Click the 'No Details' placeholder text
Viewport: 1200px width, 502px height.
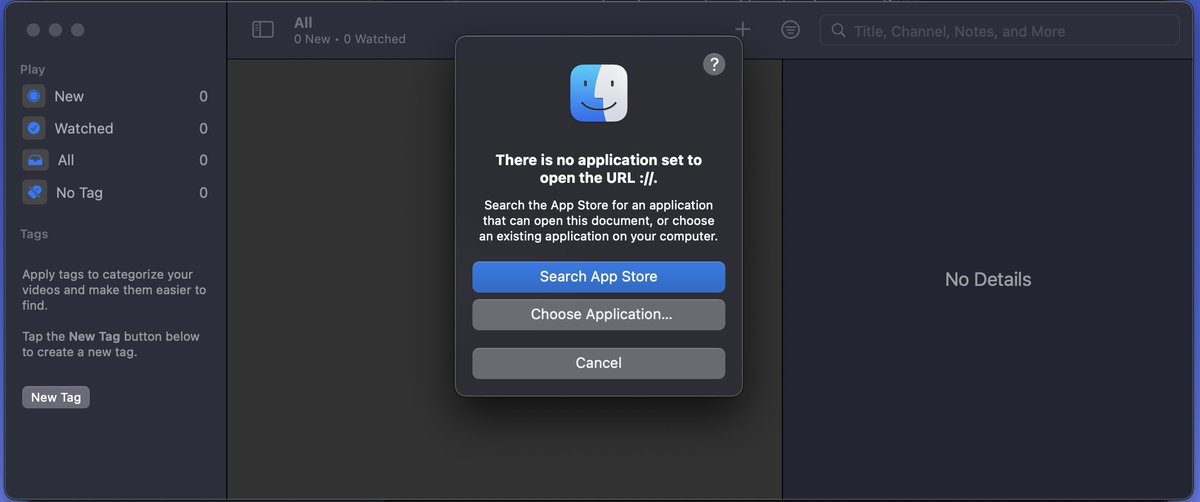tap(988, 280)
